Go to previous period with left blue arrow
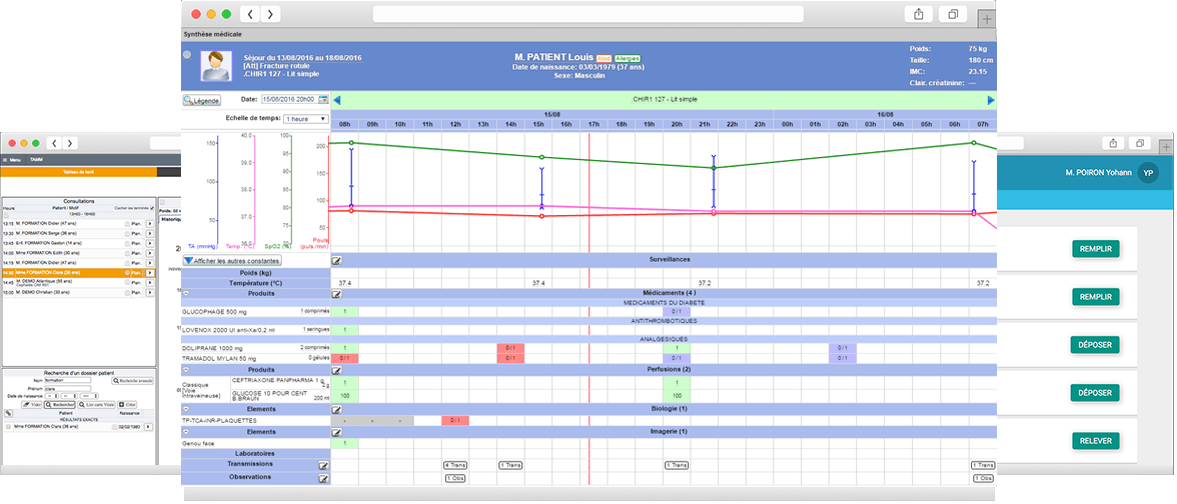The height and width of the screenshot is (504, 1177). click(336, 100)
